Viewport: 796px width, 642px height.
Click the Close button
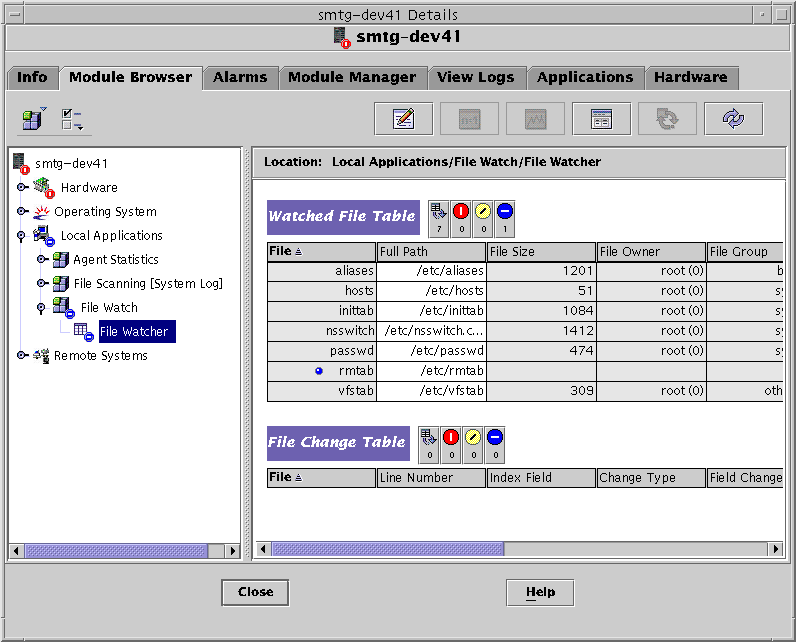coord(255,592)
